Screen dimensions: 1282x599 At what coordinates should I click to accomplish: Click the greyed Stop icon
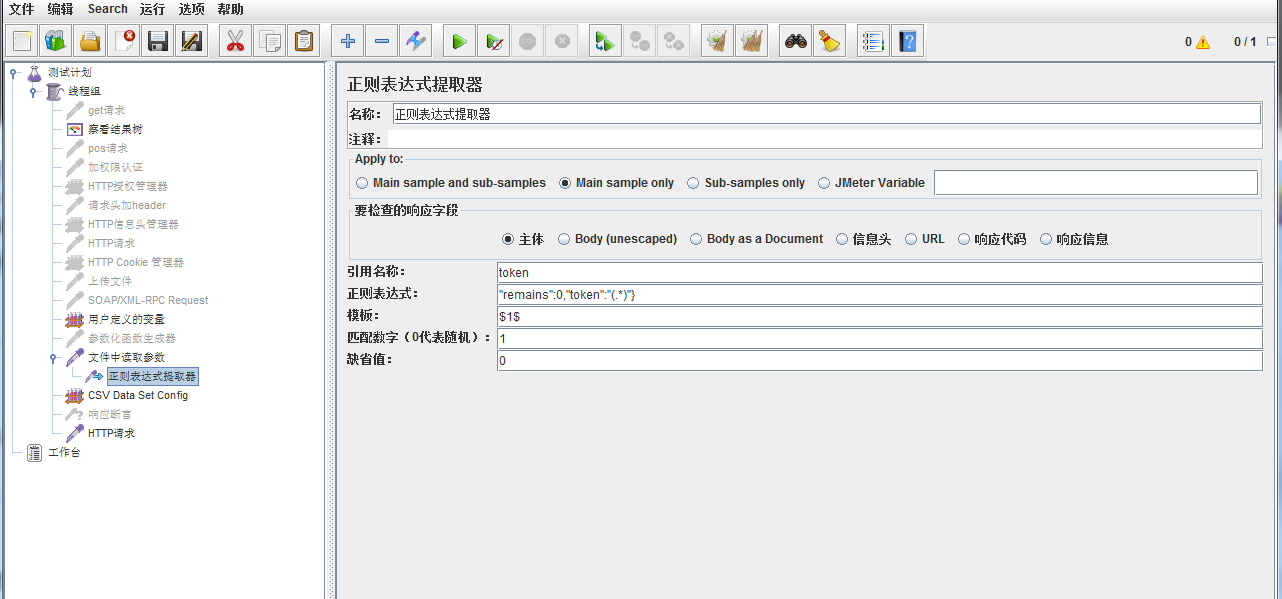click(x=527, y=41)
